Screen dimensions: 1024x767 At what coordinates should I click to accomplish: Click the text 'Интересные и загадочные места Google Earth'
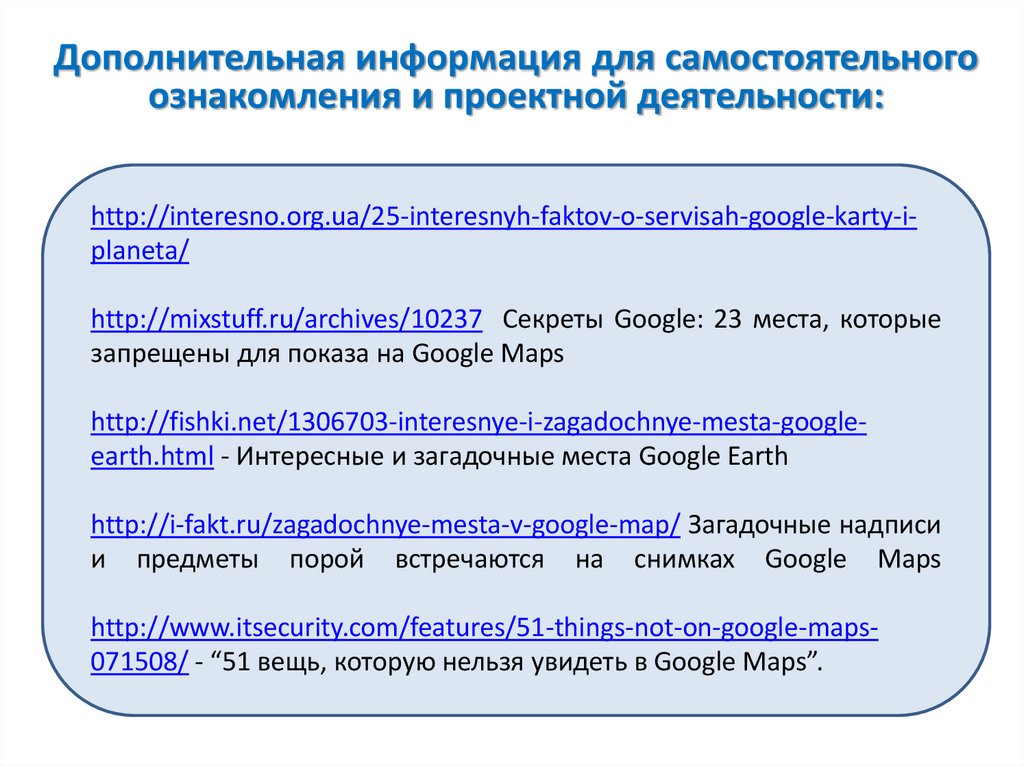[x=512, y=457]
